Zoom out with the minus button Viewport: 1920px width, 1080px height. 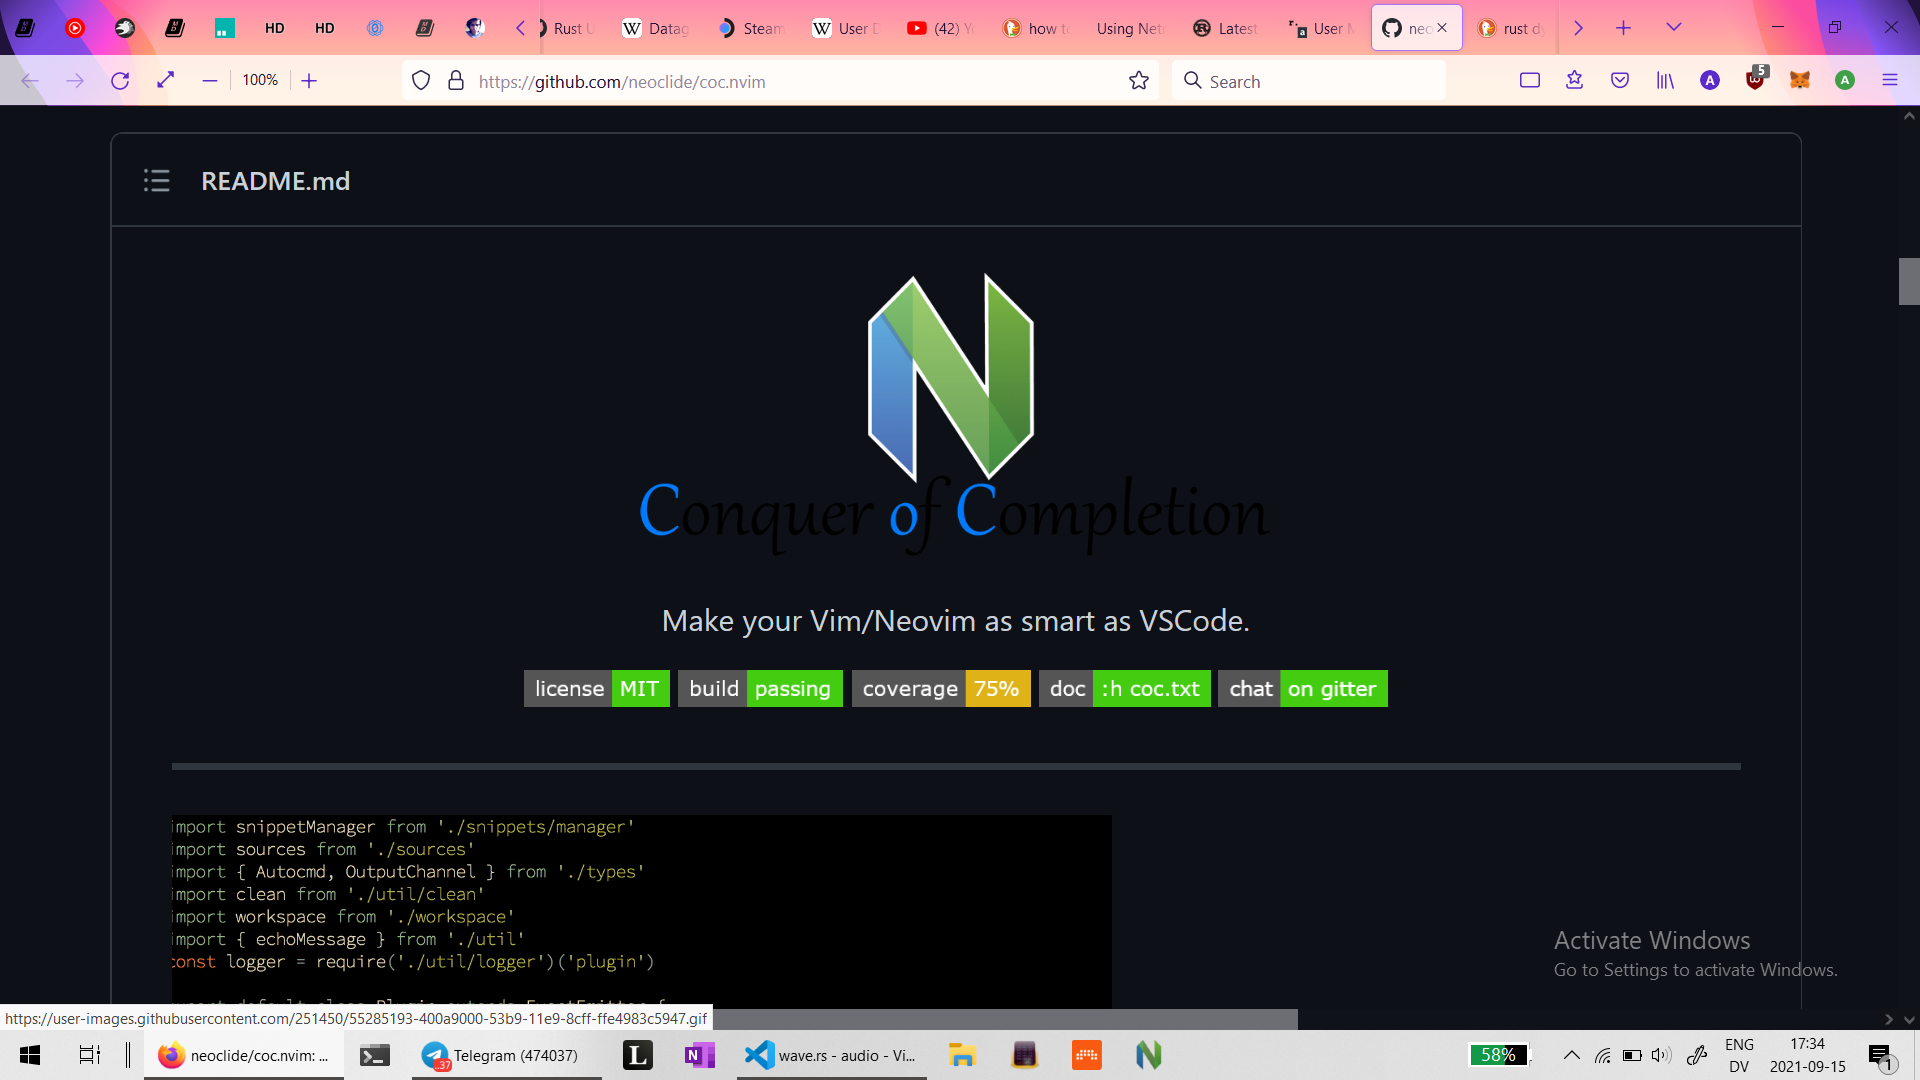click(x=210, y=81)
